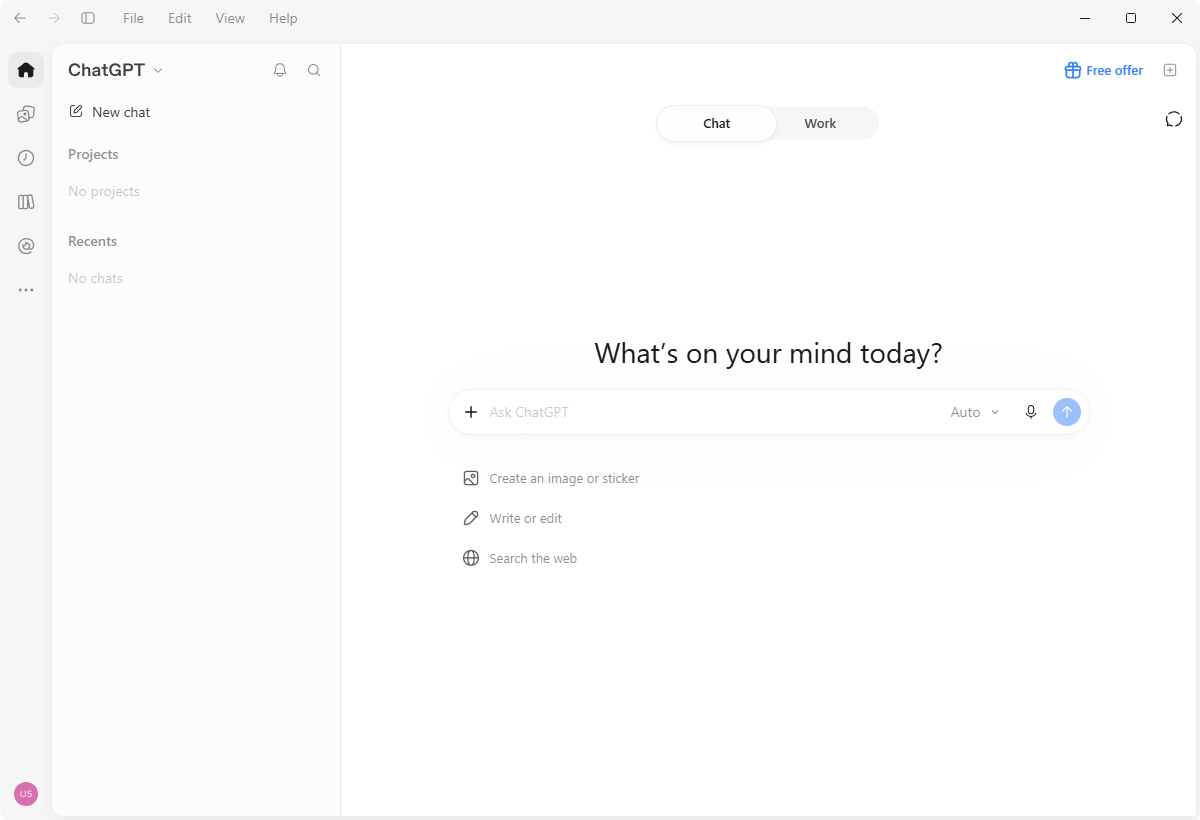
Task: Open notifications with the bell icon
Action: click(x=280, y=70)
